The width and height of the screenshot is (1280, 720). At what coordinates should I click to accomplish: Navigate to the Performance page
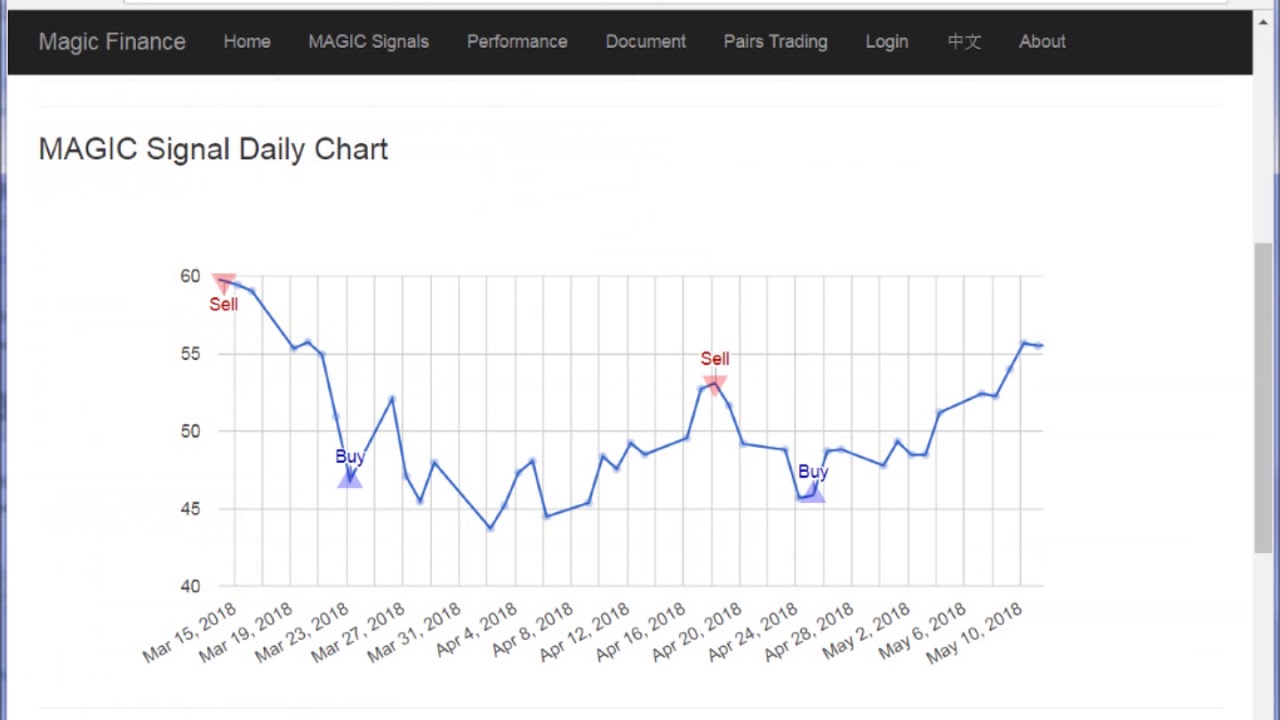517,42
